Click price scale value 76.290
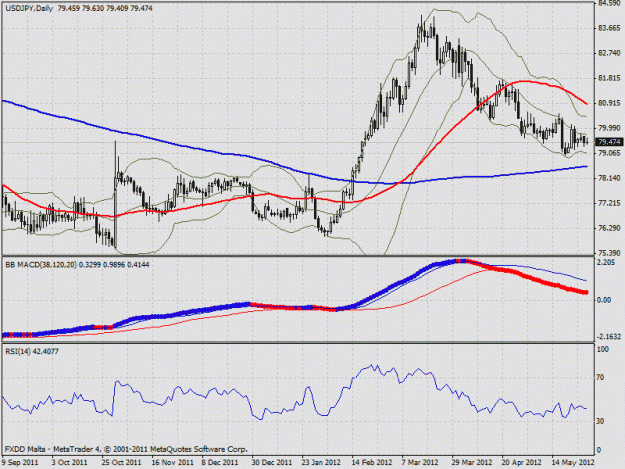Image resolution: width=625 pixels, height=469 pixels. (609, 228)
